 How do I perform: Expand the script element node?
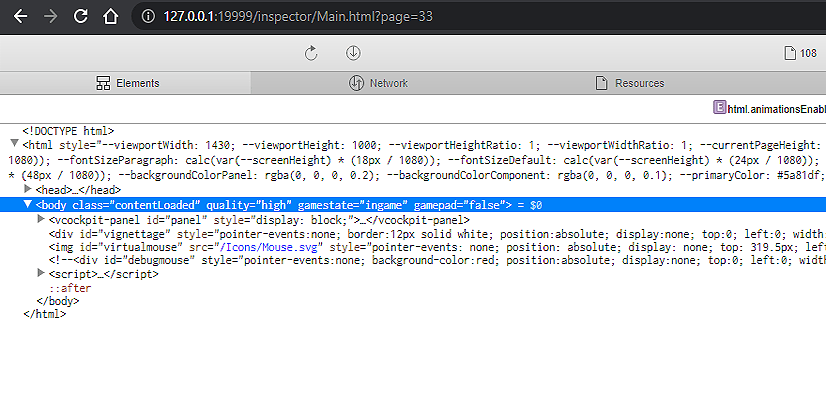coord(41,274)
